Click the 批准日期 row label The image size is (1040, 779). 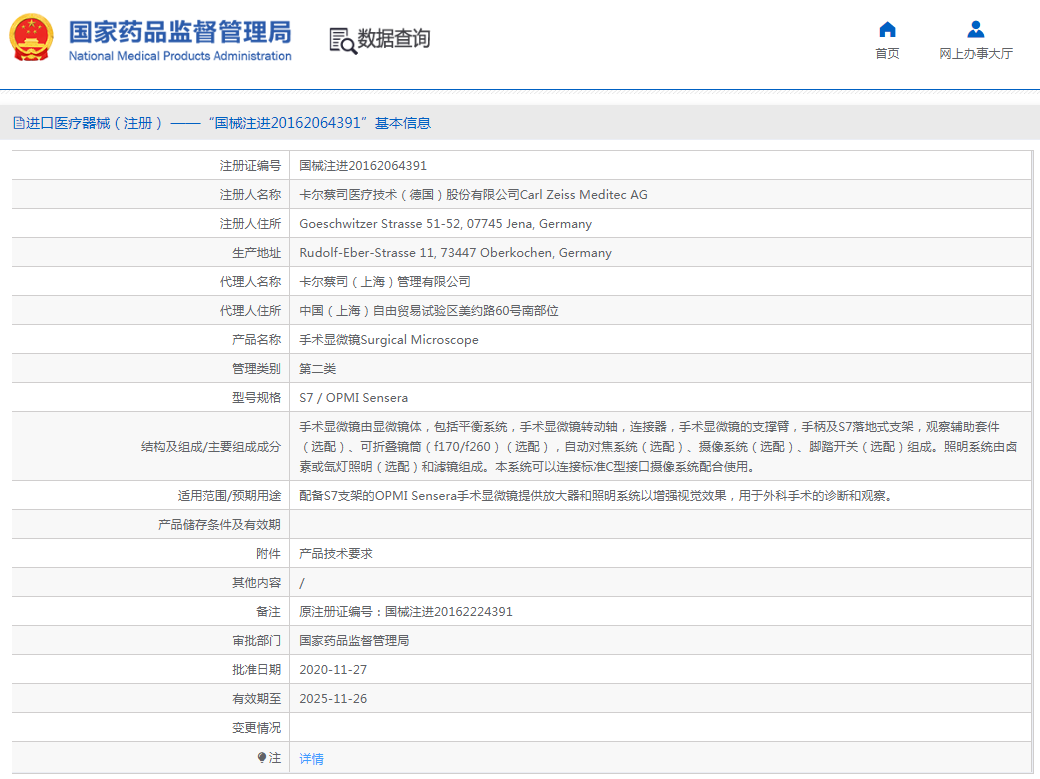tap(256, 670)
